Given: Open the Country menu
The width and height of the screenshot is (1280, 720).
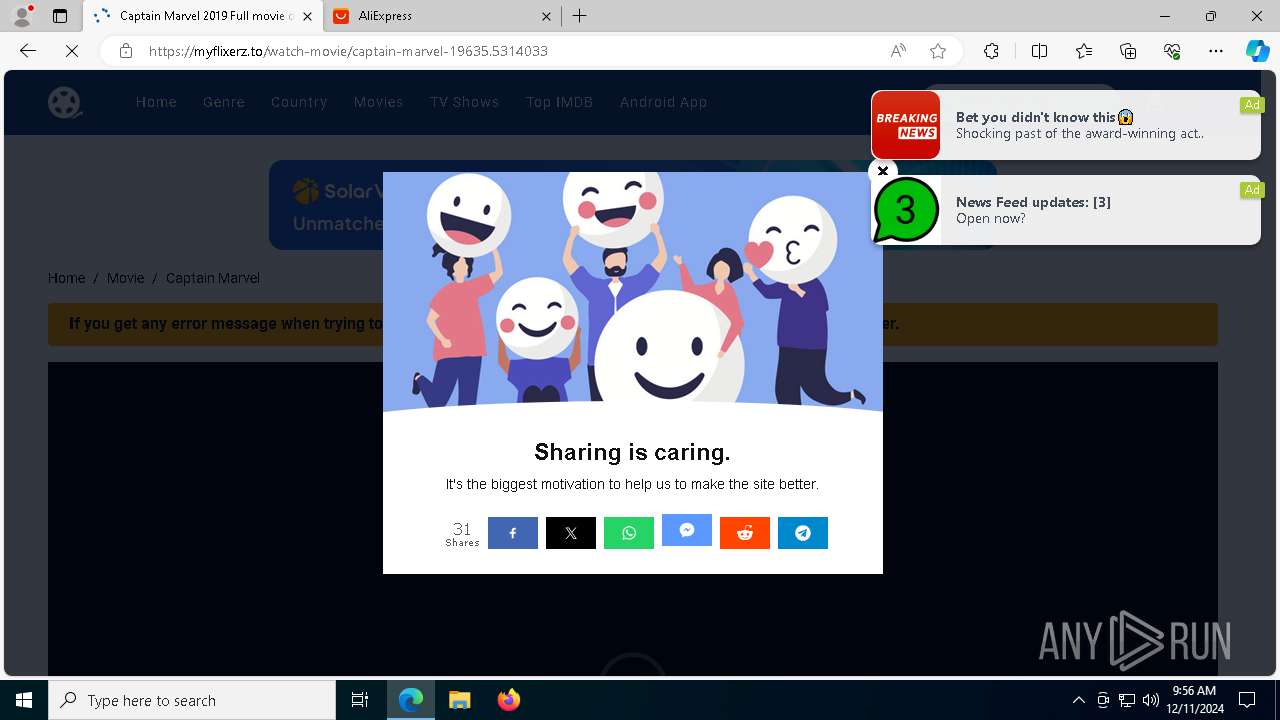Looking at the screenshot, I should (x=299, y=102).
